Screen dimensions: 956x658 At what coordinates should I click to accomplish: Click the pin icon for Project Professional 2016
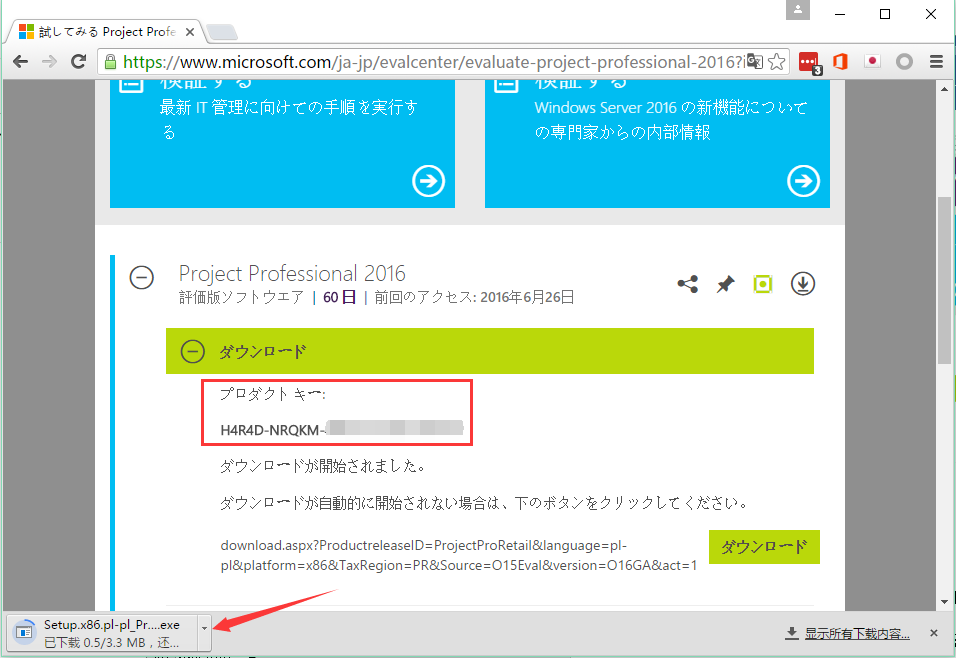coord(726,284)
